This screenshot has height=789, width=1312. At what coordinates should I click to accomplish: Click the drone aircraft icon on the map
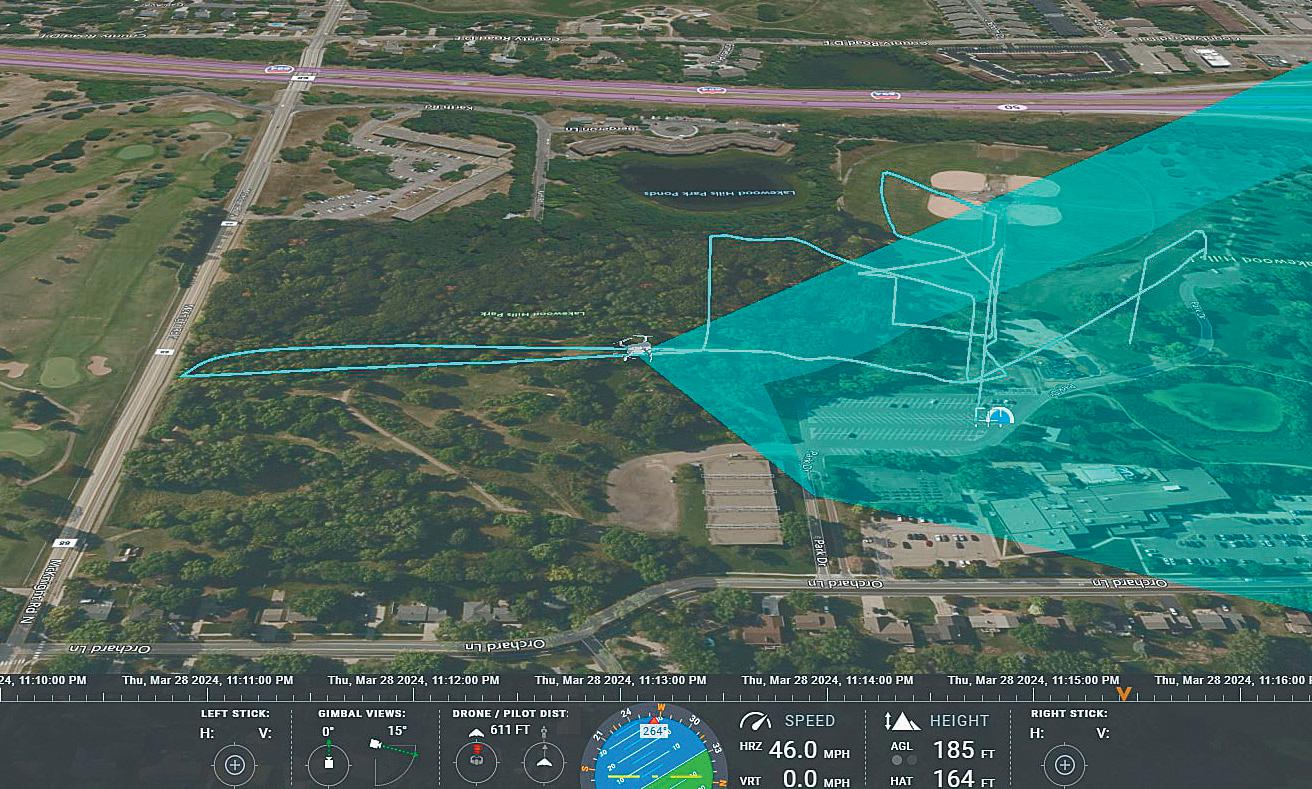click(634, 347)
